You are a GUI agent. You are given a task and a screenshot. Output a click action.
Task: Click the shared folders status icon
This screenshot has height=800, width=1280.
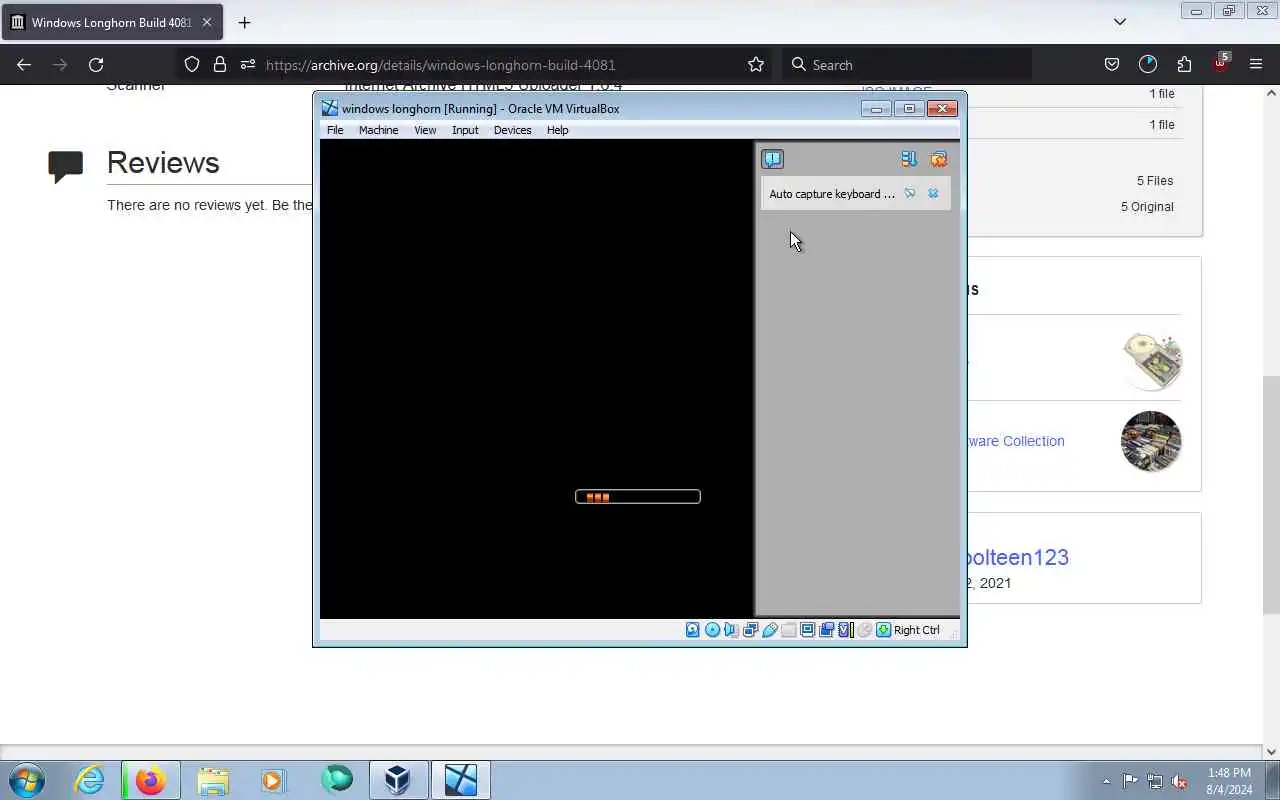788,630
